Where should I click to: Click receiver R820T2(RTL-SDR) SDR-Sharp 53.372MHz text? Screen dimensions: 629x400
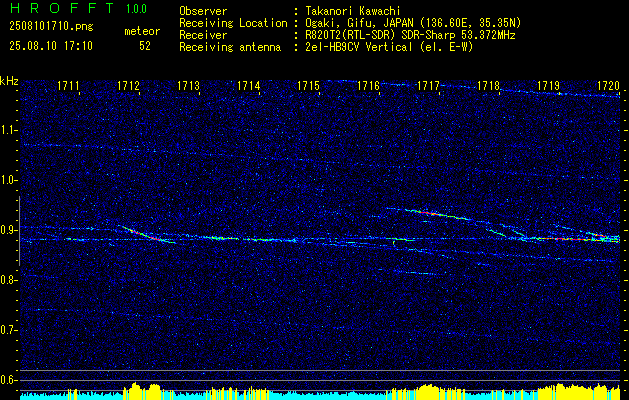(x=410, y=35)
